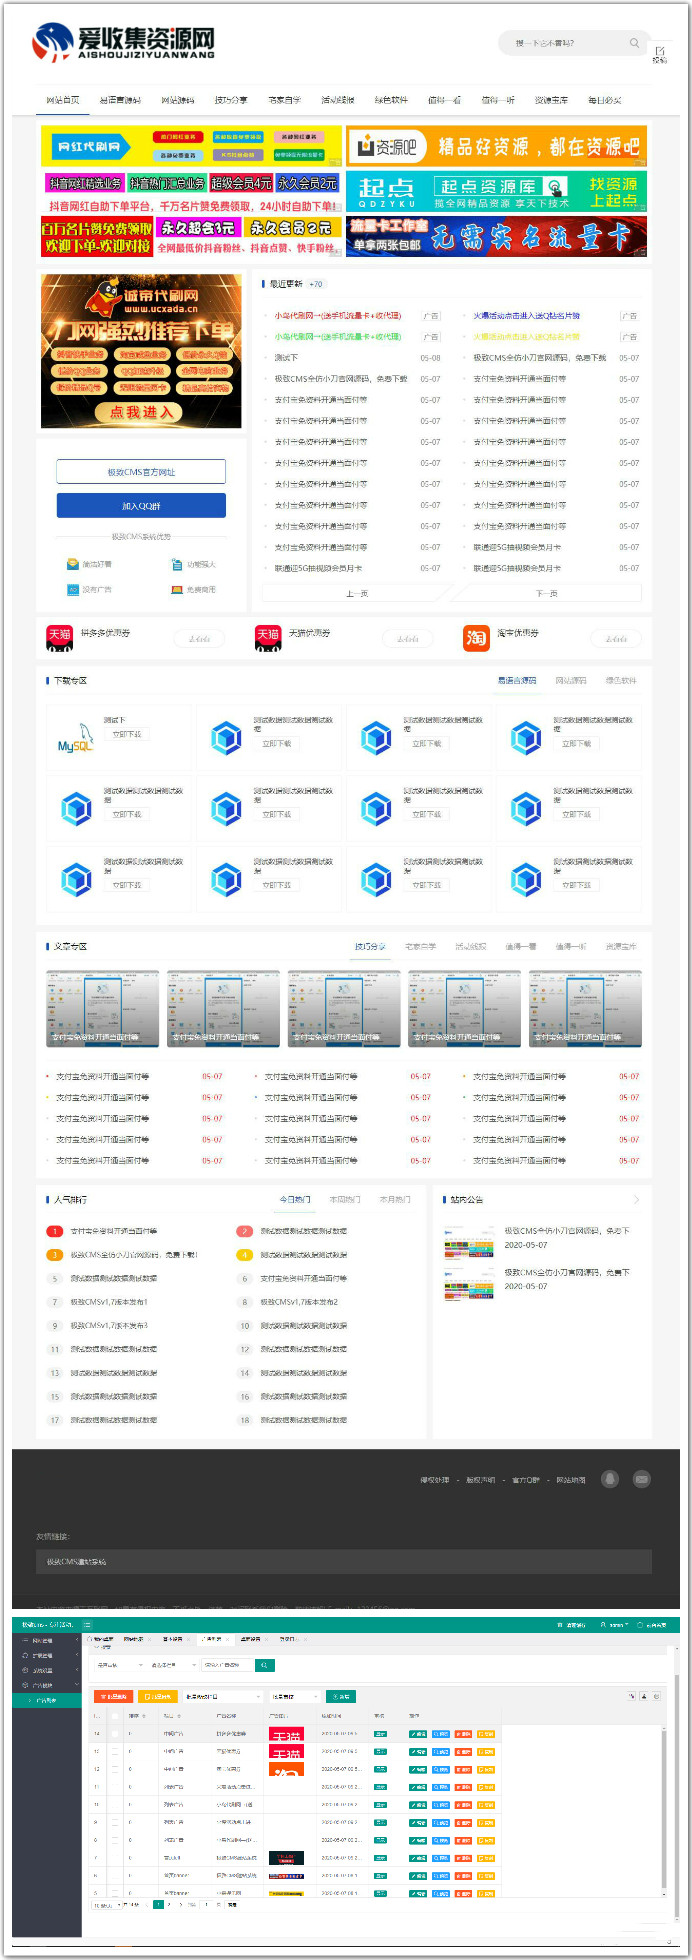
Task: Click the email envelope icon in footer
Action: click(x=642, y=1478)
